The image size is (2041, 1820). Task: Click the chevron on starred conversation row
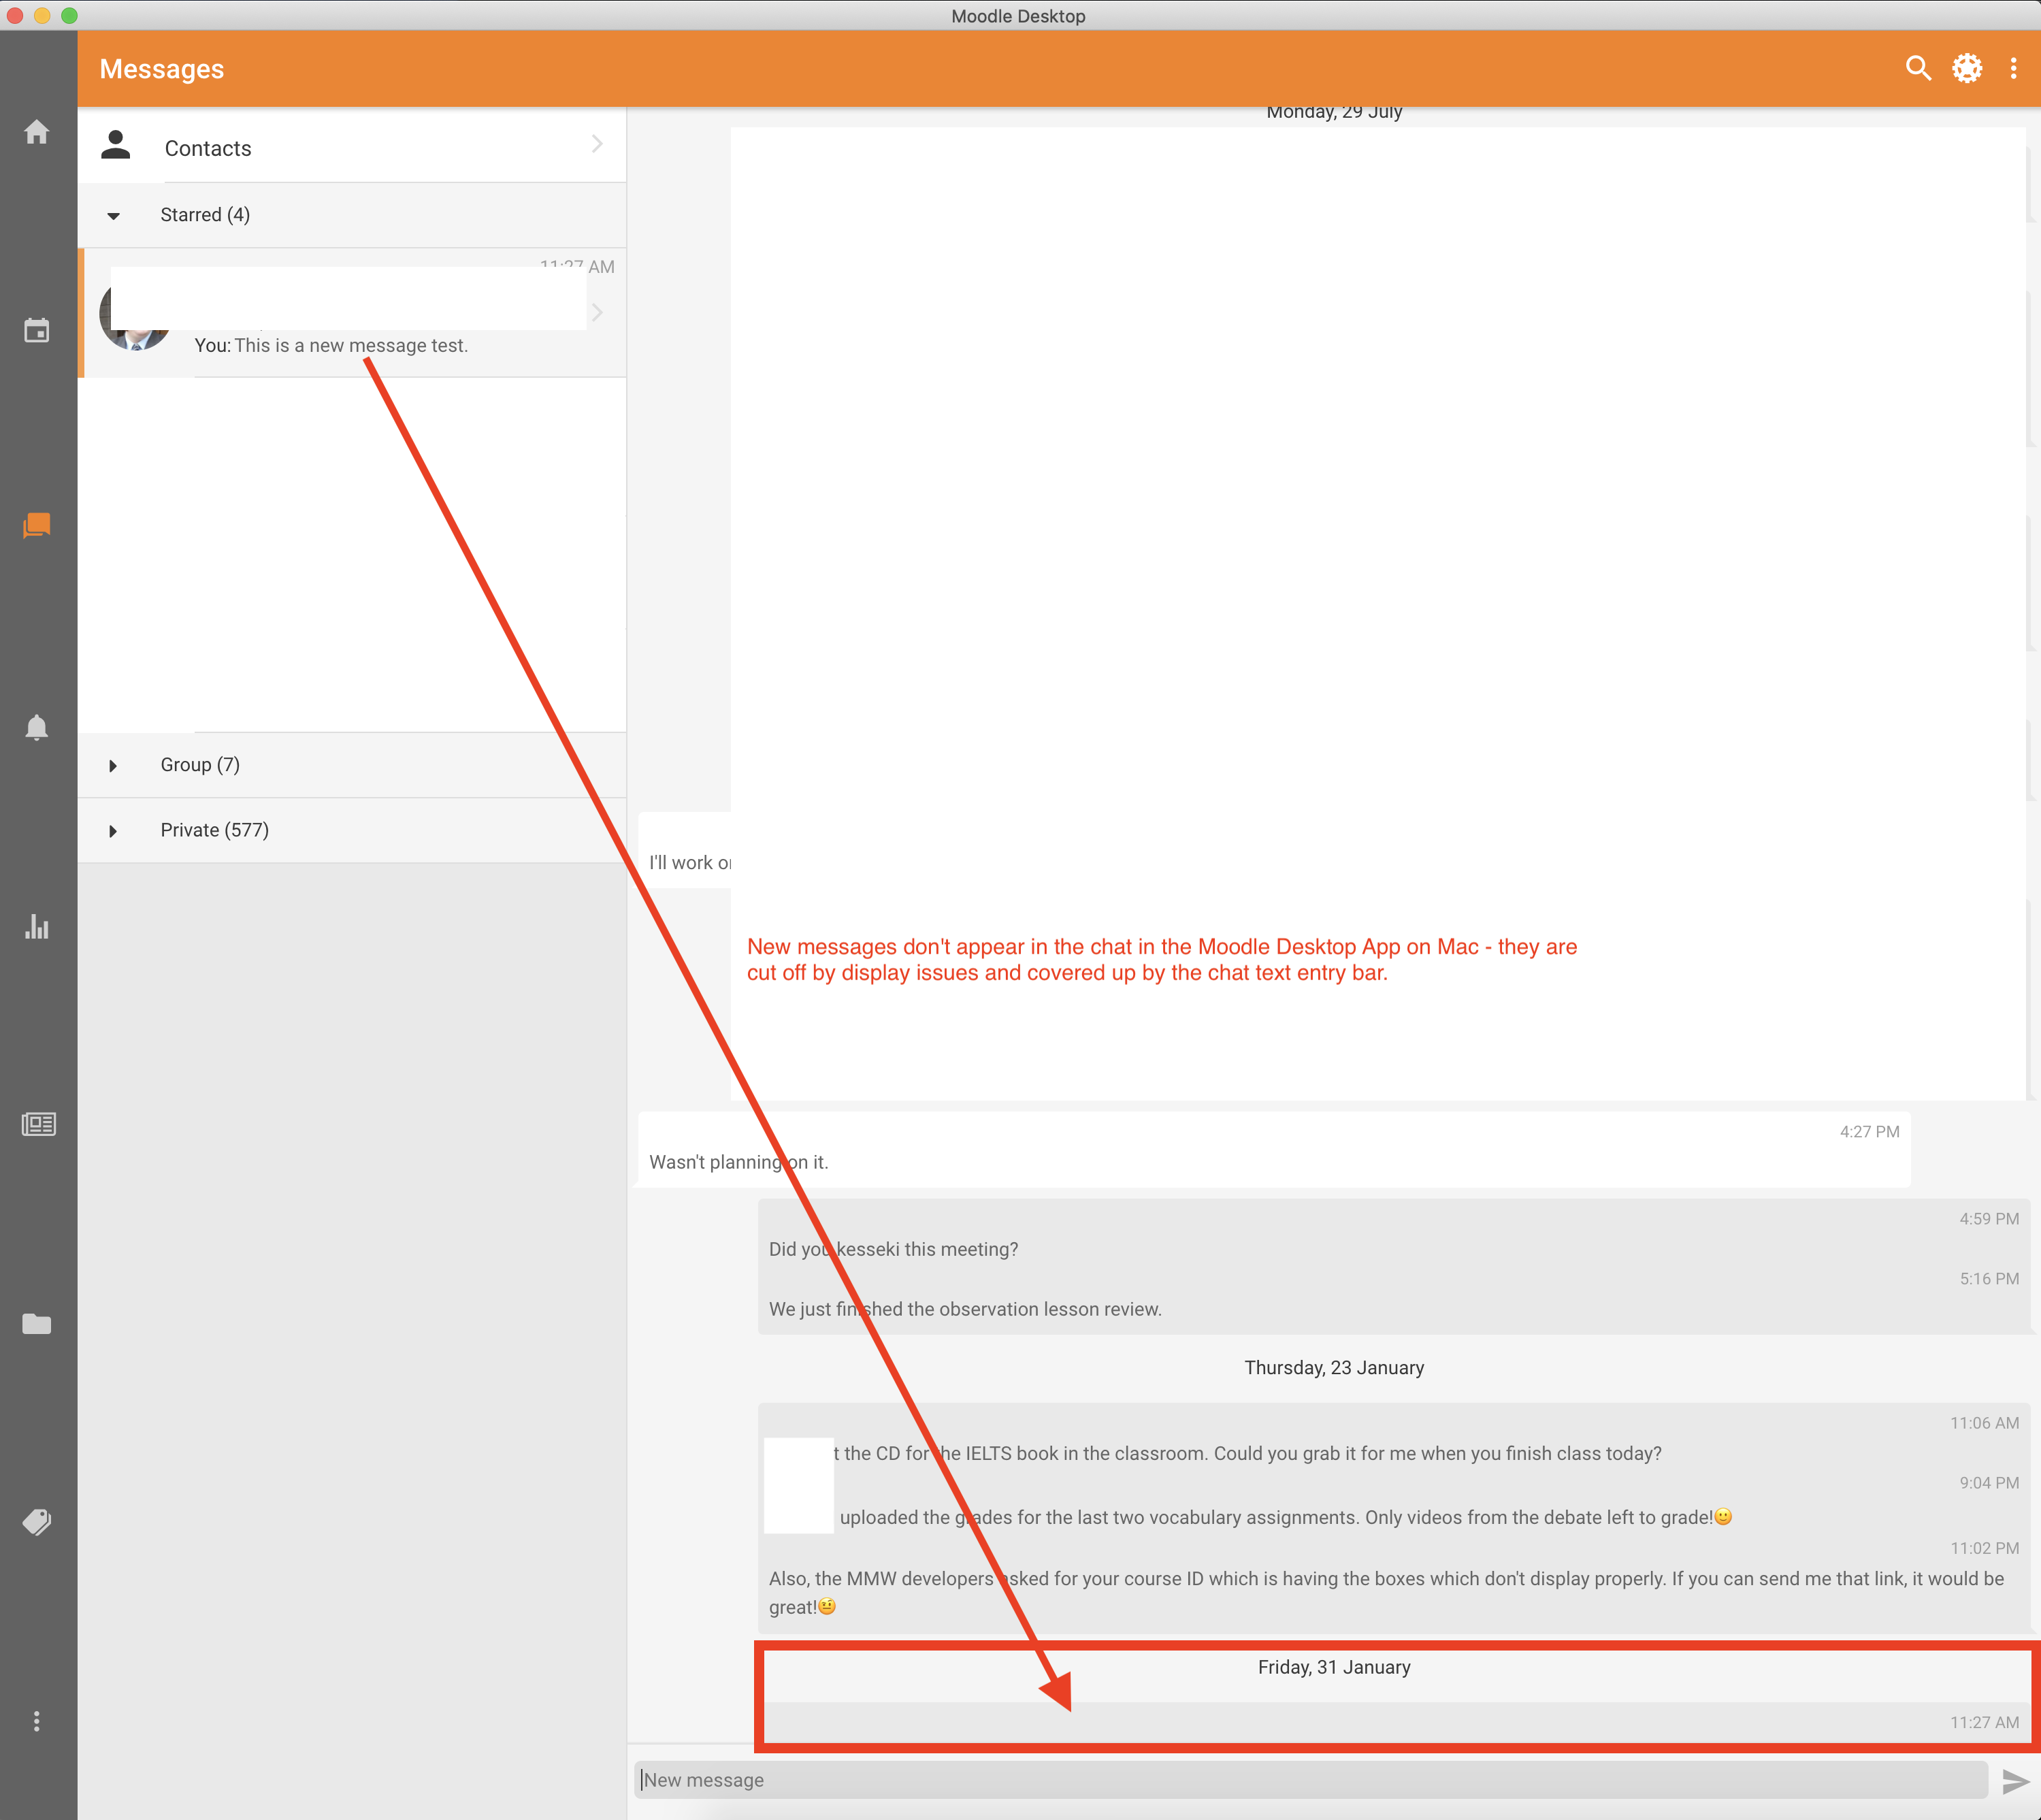tap(597, 312)
